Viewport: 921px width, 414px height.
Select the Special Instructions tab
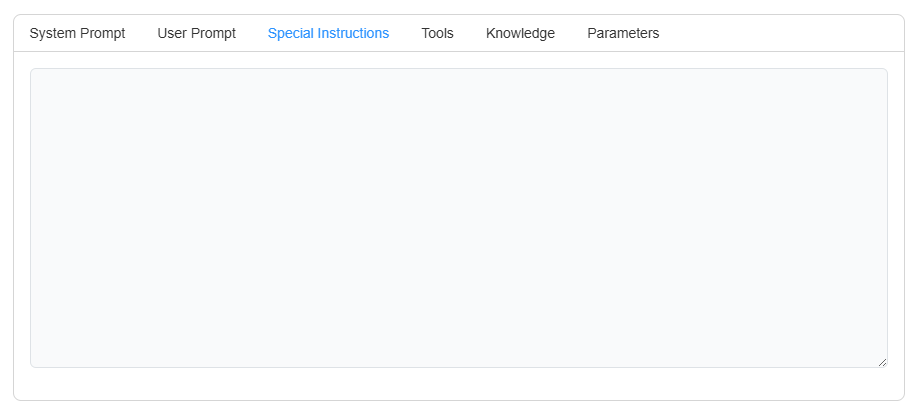click(328, 33)
